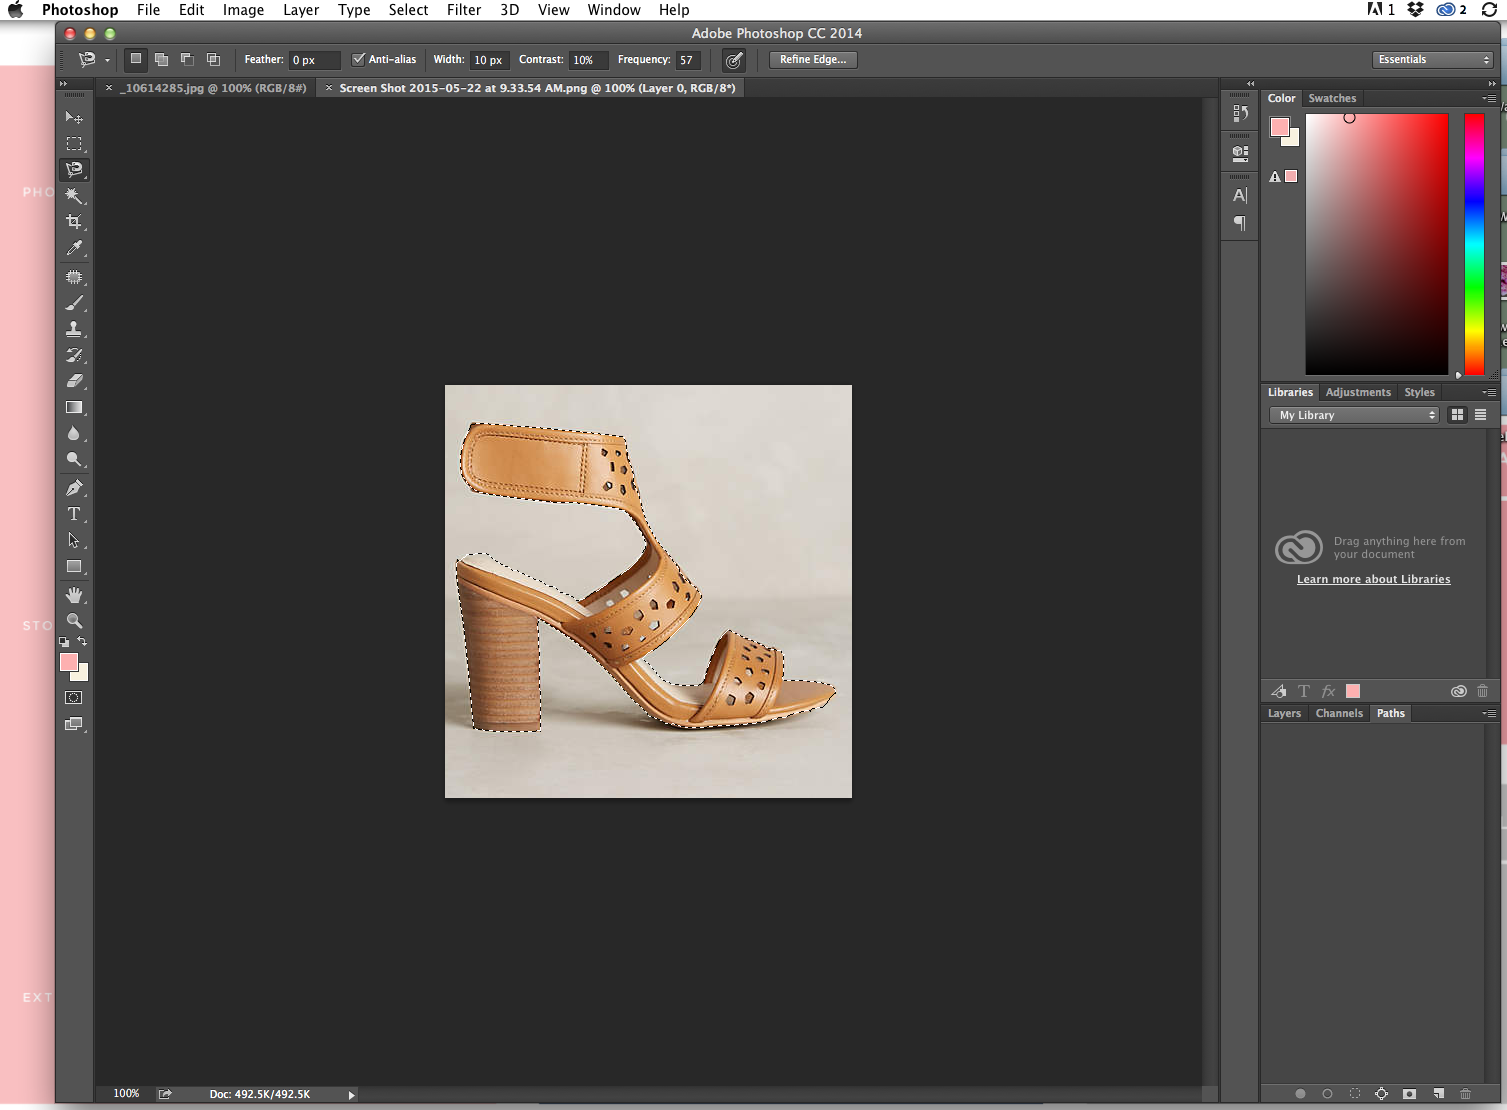The width and height of the screenshot is (1507, 1110).
Task: Select the Rectangular Marquee tool
Action: [x=74, y=144]
